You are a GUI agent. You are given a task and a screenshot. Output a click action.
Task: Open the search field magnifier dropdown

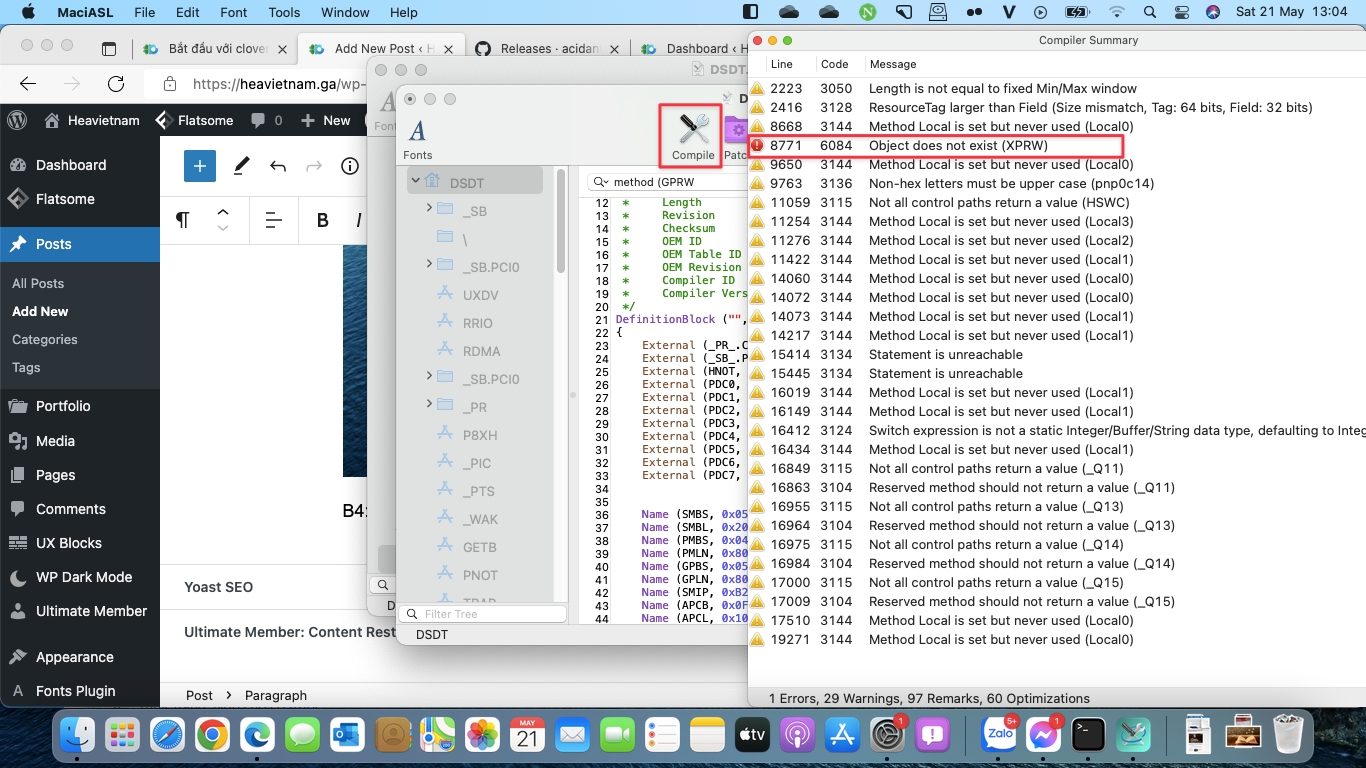[x=600, y=182]
